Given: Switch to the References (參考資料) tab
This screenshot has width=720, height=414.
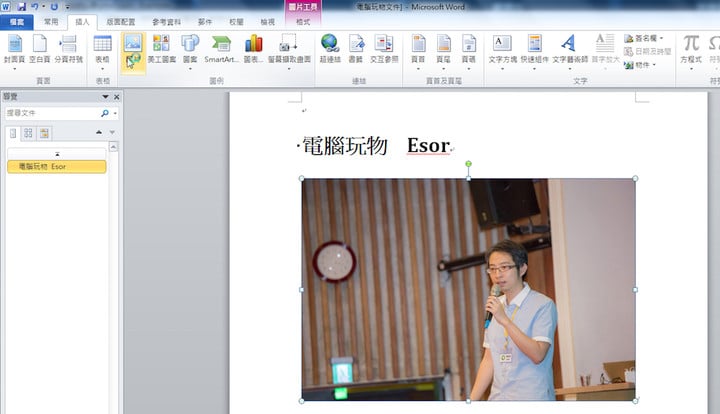Looking at the screenshot, I should pyautogui.click(x=167, y=22).
